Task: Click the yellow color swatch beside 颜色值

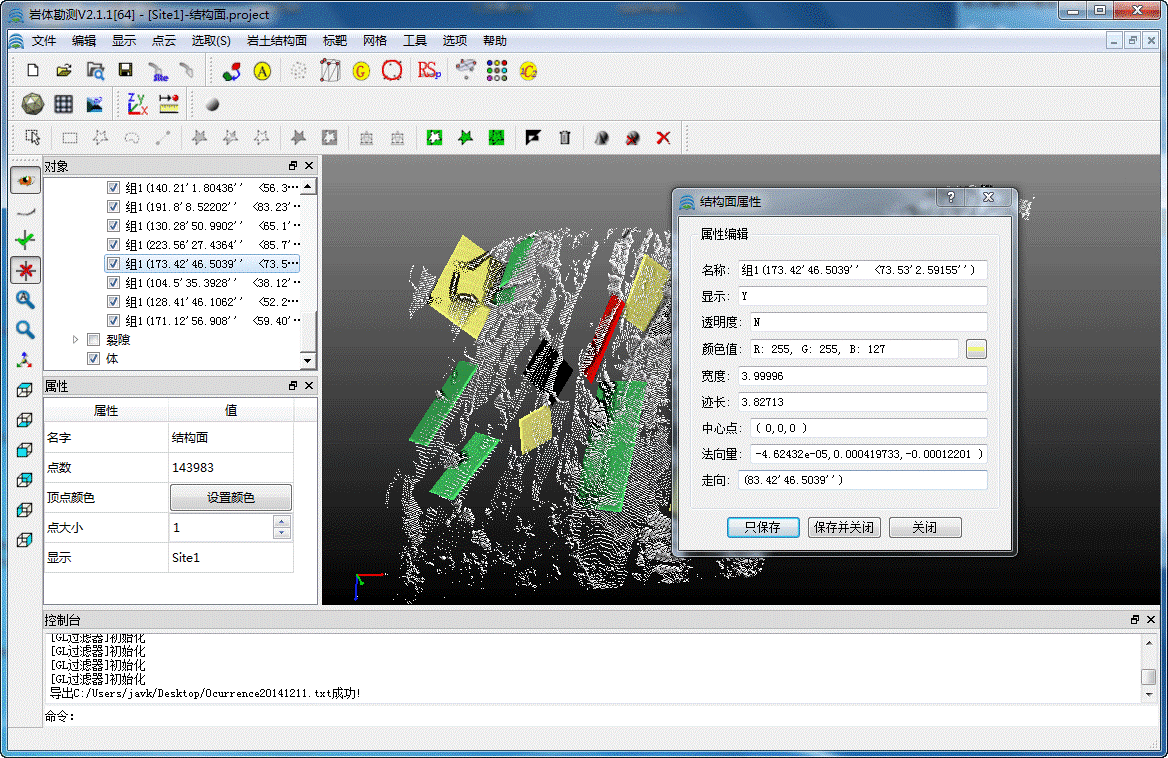Action: [976, 349]
